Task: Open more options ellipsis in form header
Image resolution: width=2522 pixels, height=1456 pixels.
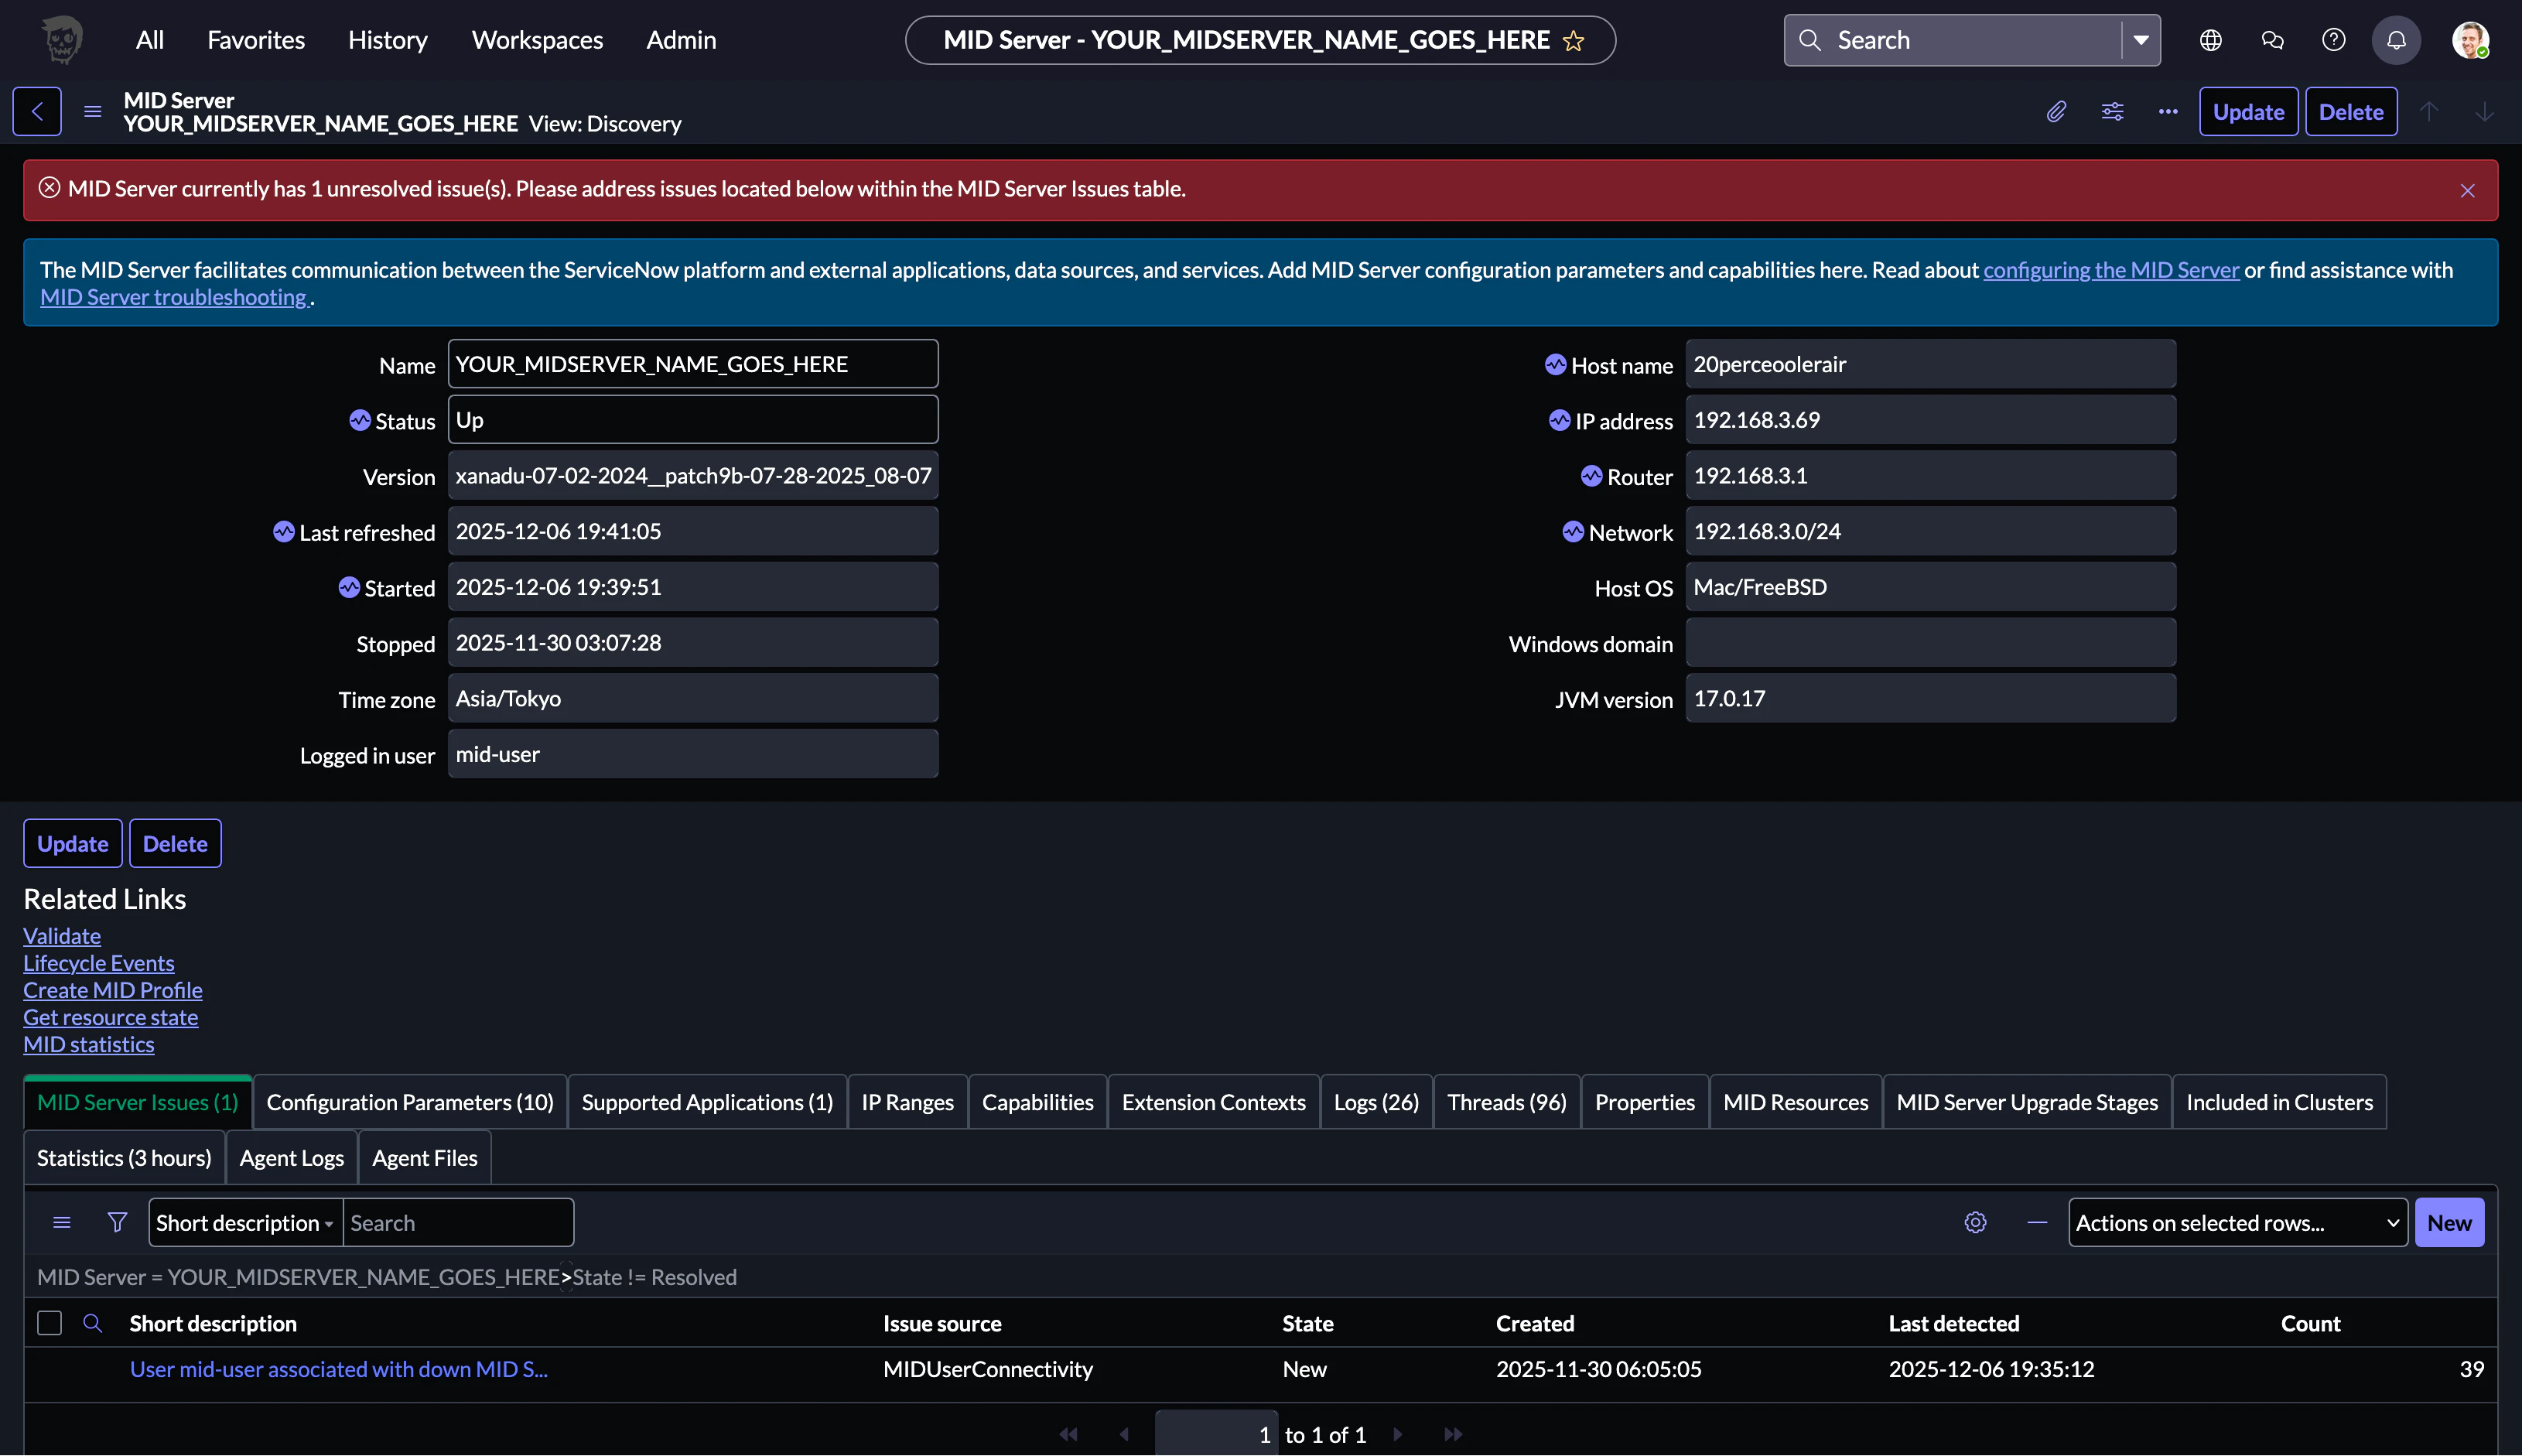Action: [x=2168, y=111]
